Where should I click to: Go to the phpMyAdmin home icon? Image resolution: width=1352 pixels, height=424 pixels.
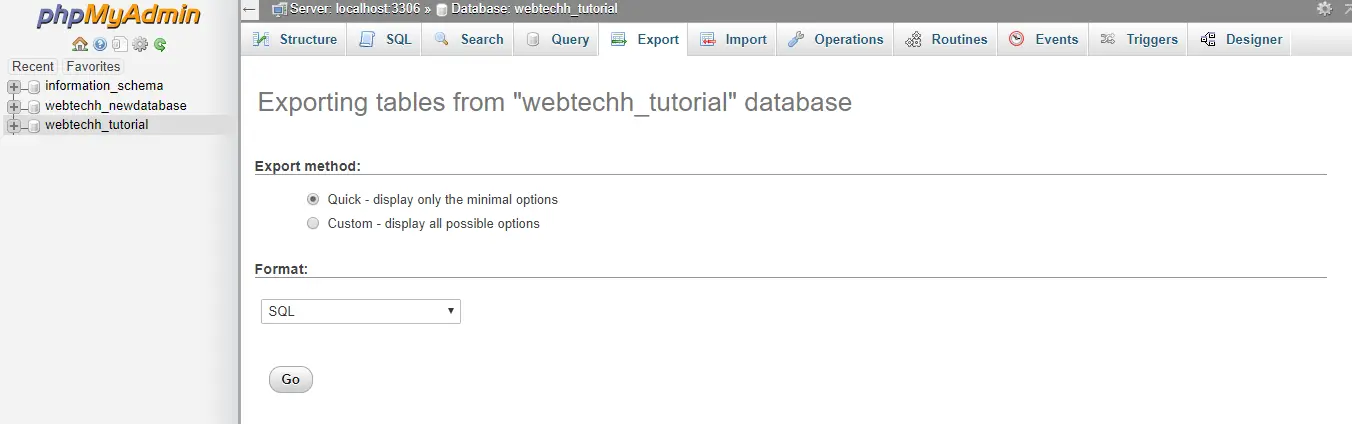coord(80,45)
